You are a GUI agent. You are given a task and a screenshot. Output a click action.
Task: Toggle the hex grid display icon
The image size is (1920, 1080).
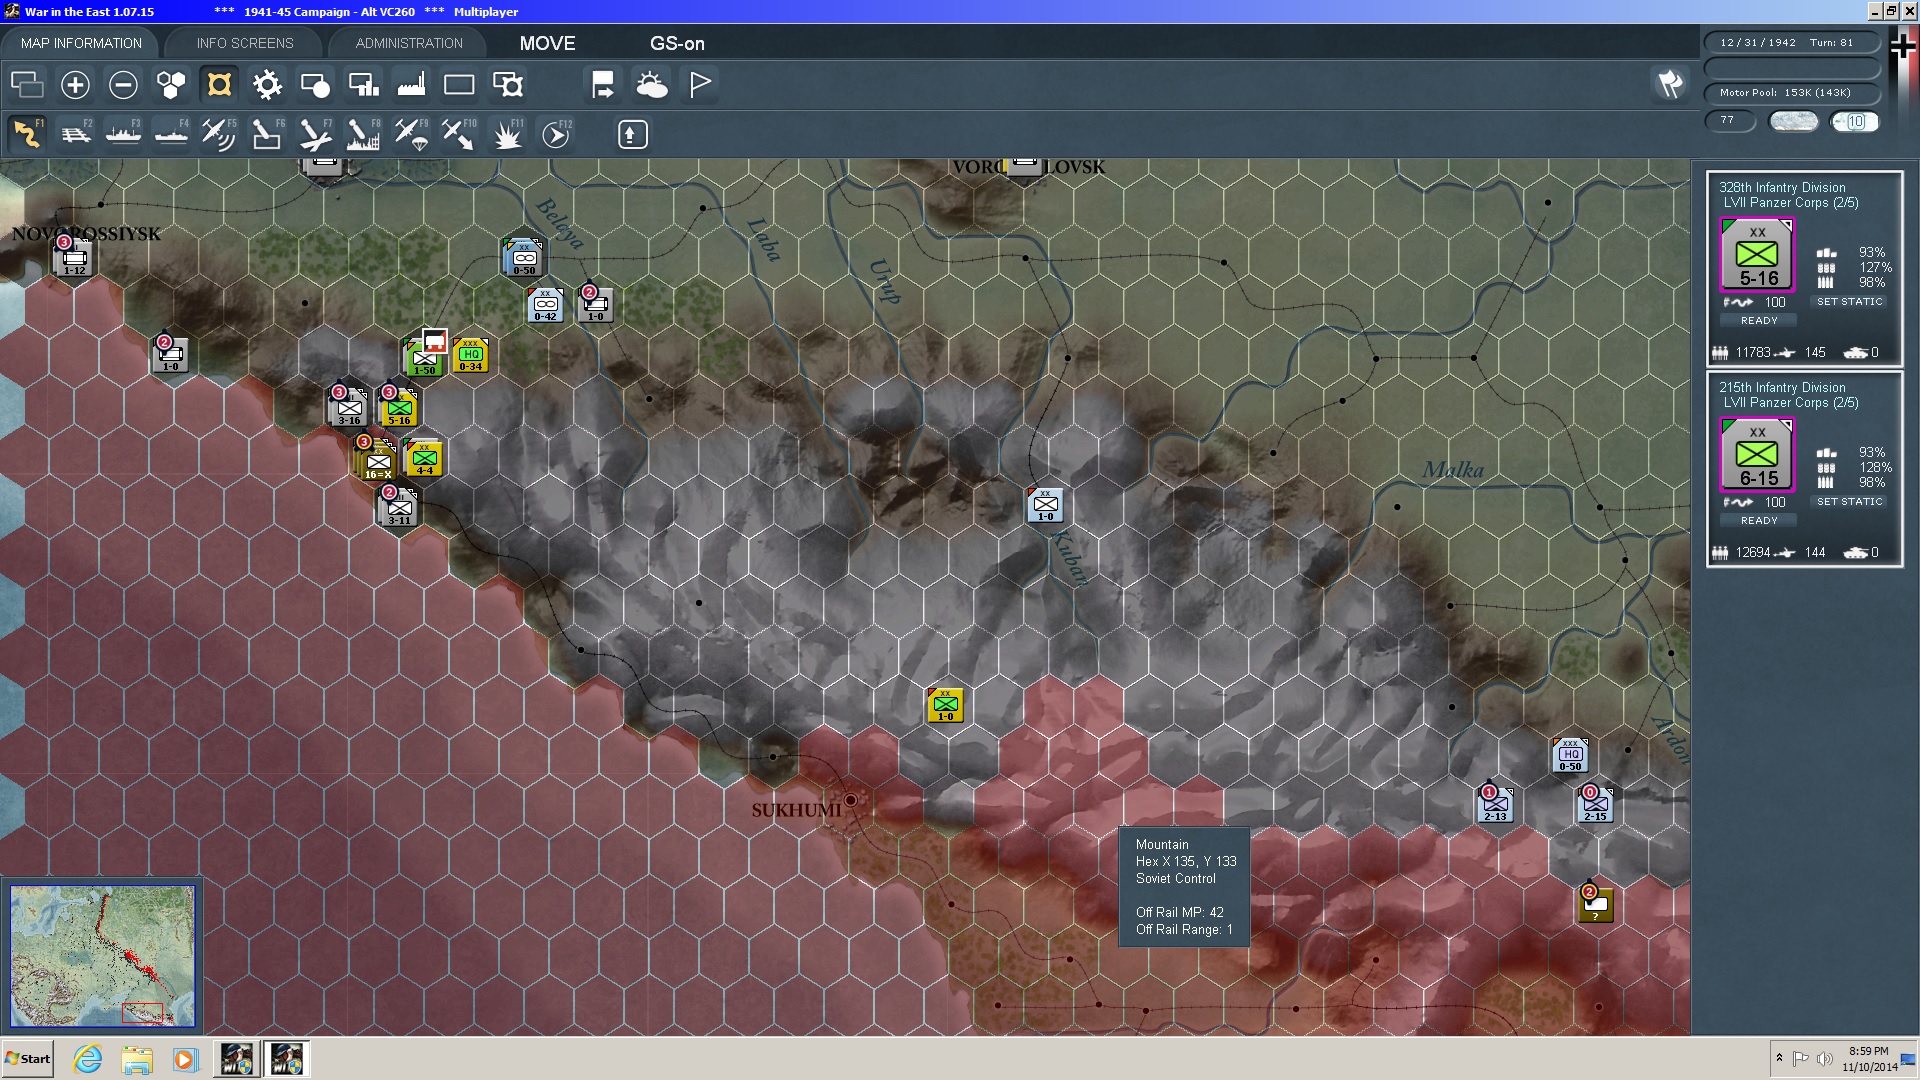[171, 85]
